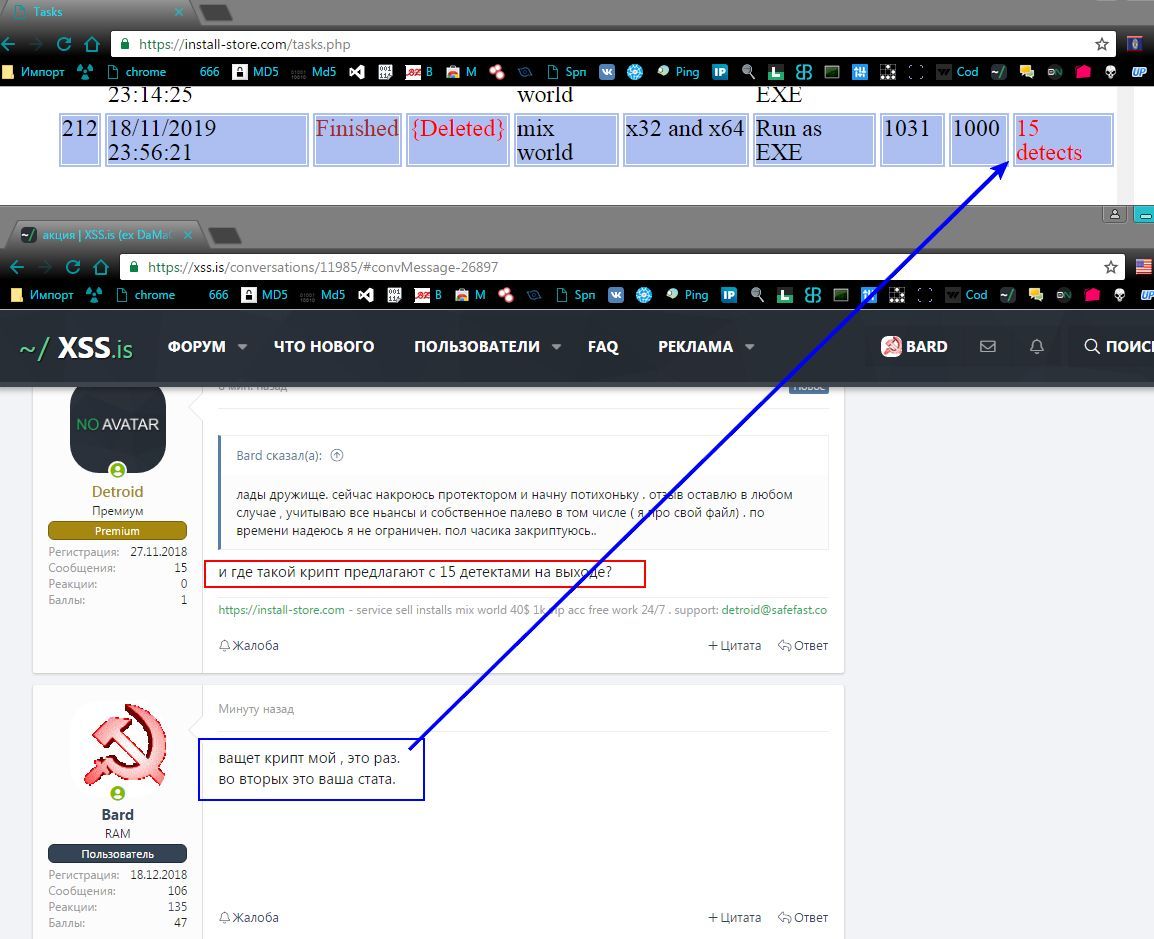The width and height of the screenshot is (1154, 939).
Task: Open magnifier bookmark in the XSS.is window
Action: click(757, 295)
